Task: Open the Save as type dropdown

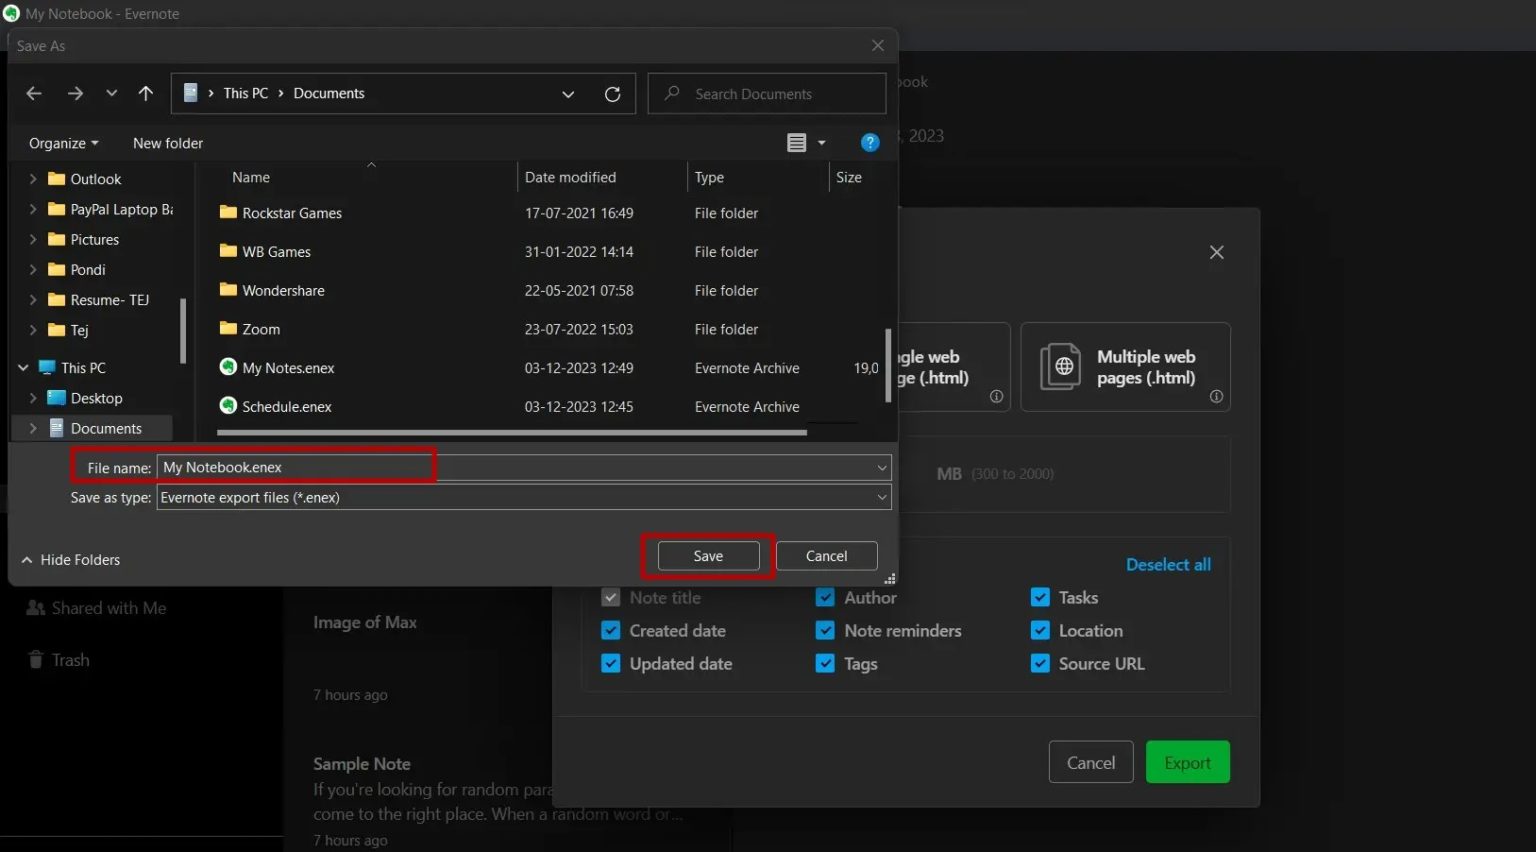Action: coord(881,497)
